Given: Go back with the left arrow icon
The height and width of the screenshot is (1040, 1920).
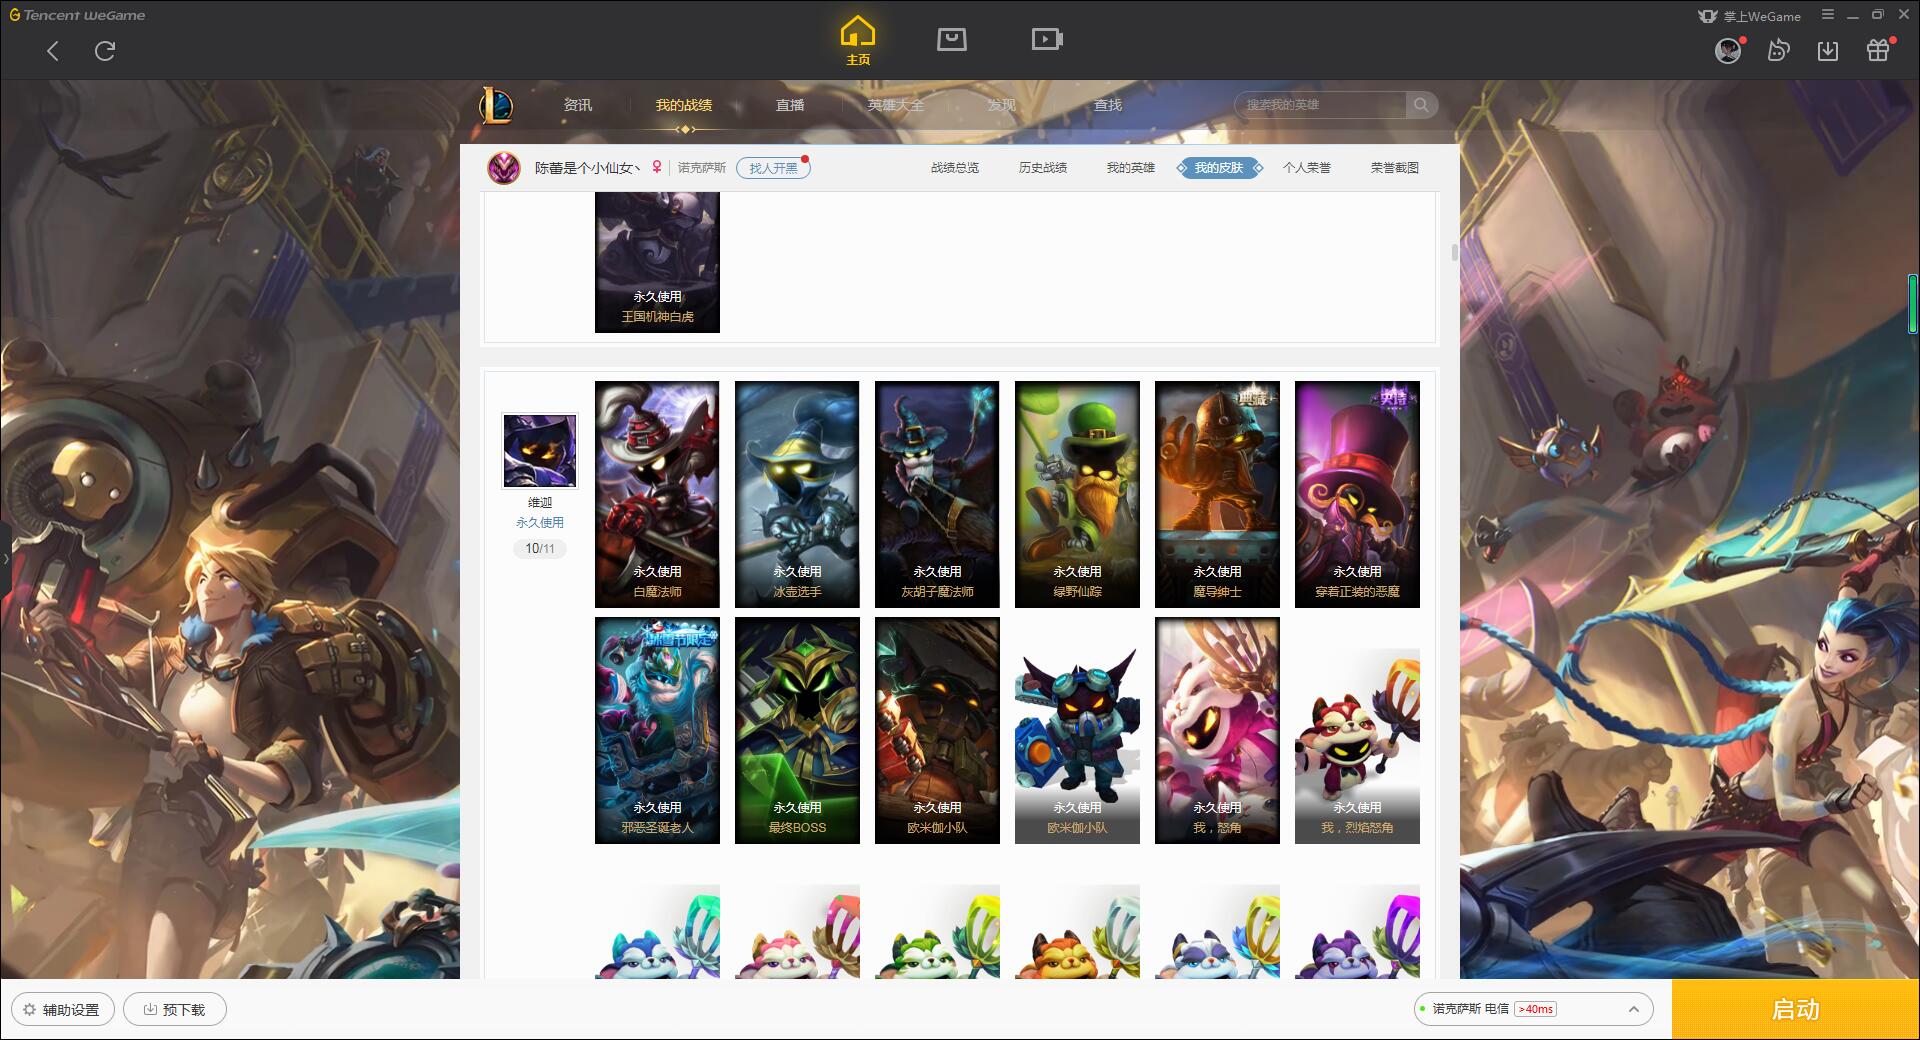Looking at the screenshot, I should (53, 51).
